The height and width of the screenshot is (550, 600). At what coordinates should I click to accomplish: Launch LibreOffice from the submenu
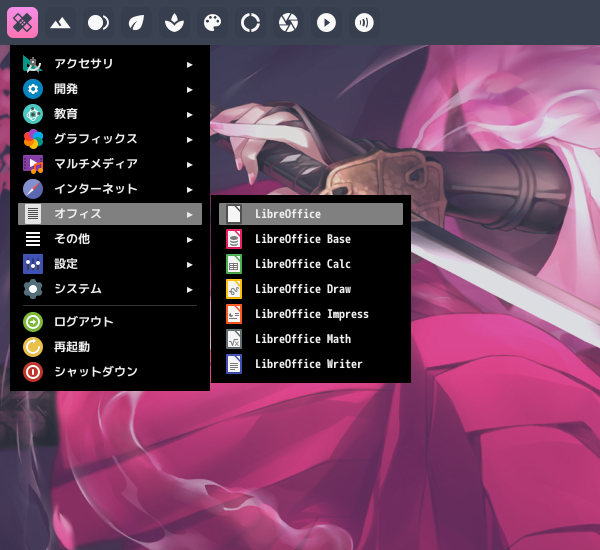[x=311, y=214]
